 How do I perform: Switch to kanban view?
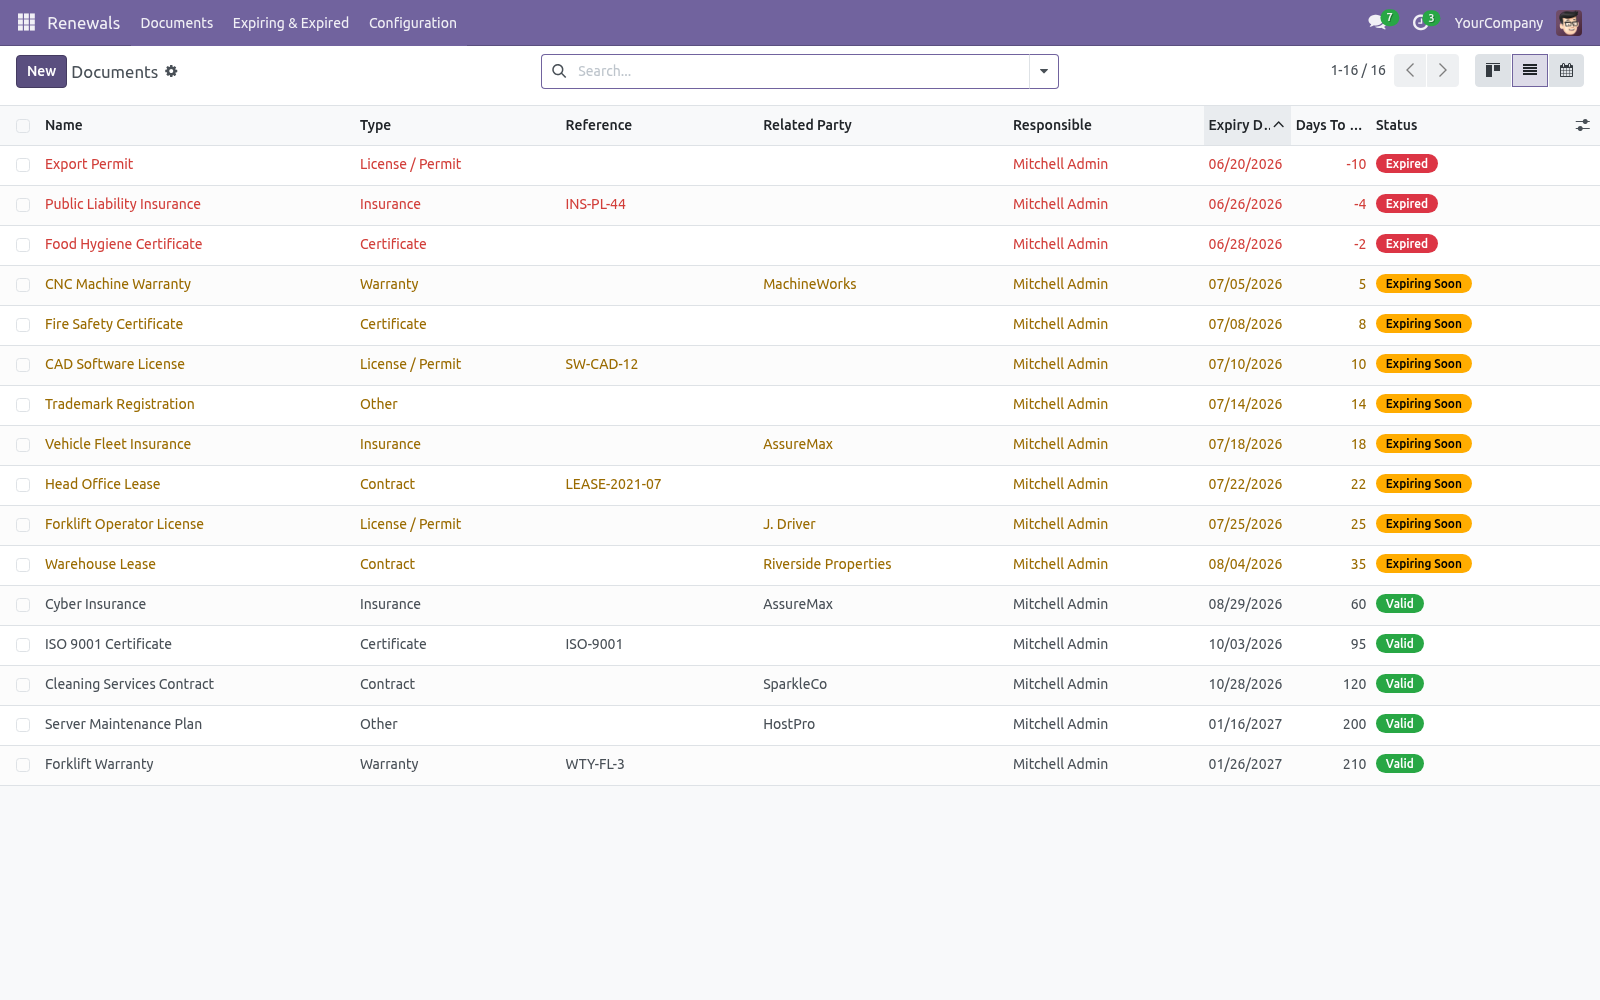[1493, 70]
